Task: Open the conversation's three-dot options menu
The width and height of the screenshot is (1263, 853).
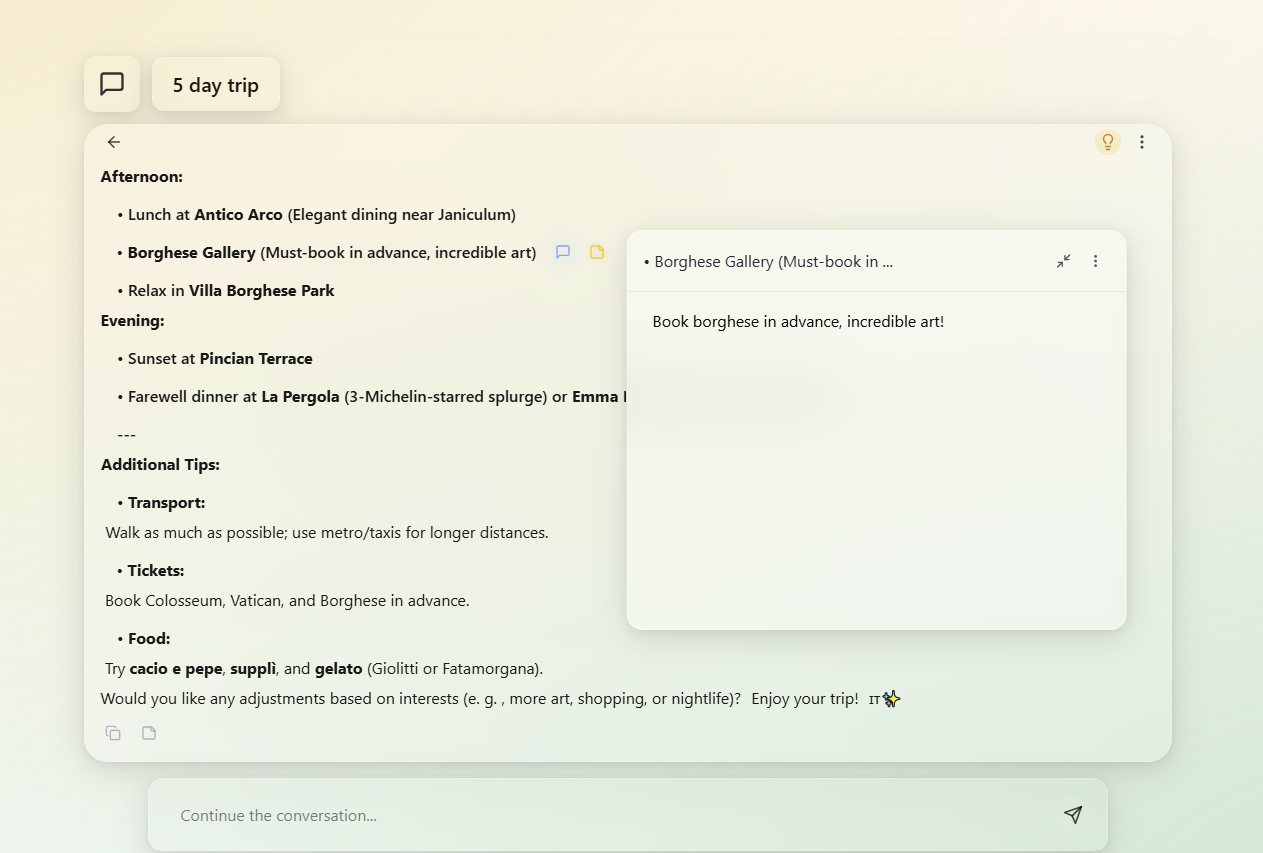Action: click(1142, 142)
